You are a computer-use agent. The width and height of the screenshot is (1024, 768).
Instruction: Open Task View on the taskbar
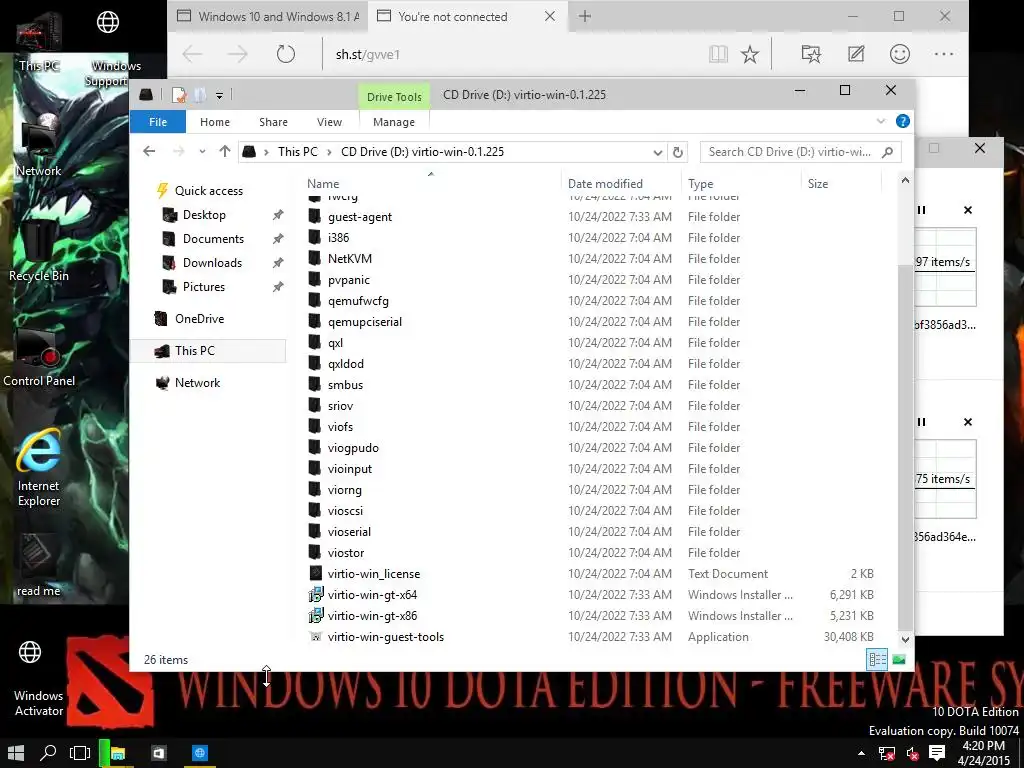80,753
